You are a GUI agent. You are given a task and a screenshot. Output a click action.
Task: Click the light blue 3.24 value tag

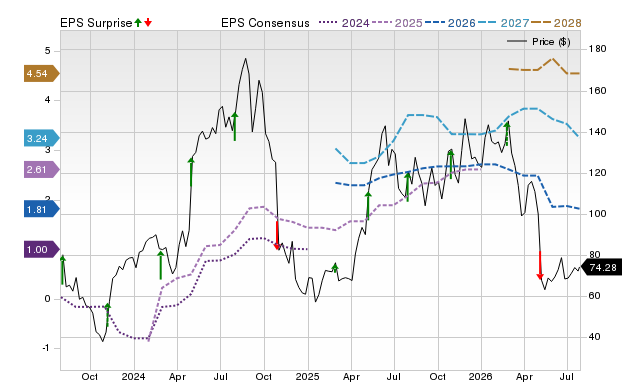pos(41,138)
